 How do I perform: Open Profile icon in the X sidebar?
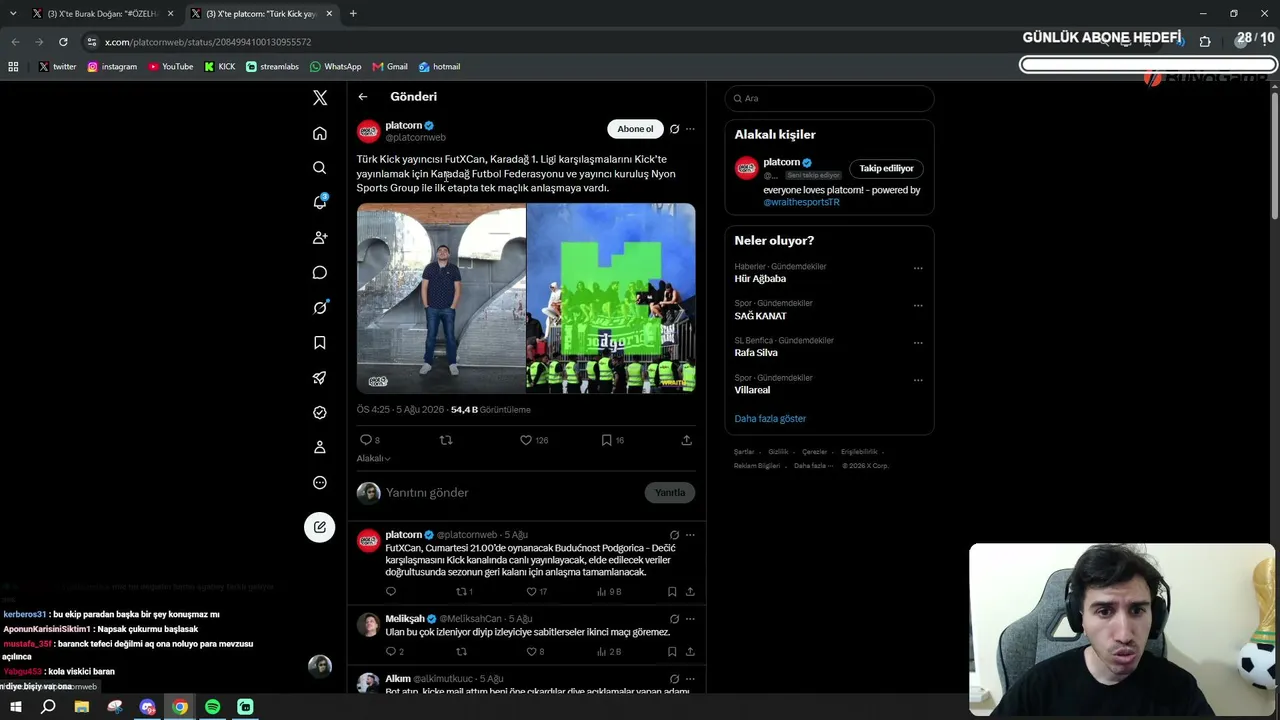[x=320, y=447]
